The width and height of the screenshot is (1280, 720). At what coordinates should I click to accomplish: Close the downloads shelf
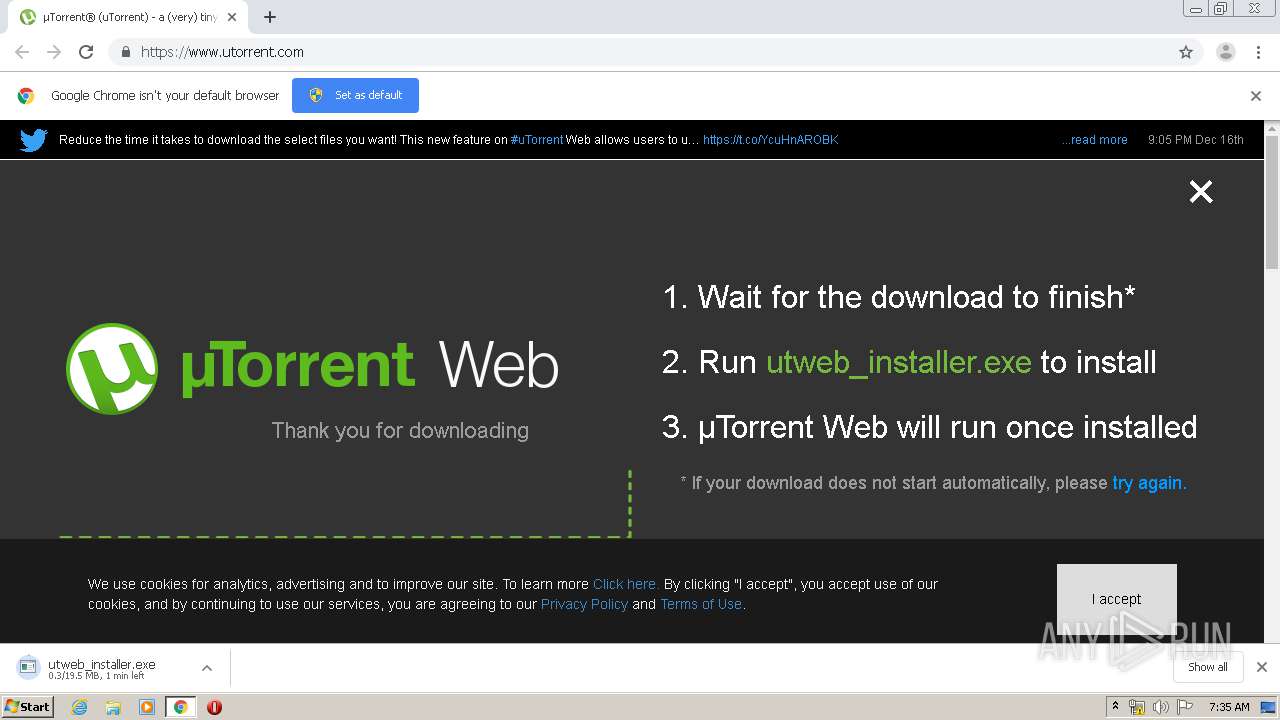click(x=1262, y=667)
